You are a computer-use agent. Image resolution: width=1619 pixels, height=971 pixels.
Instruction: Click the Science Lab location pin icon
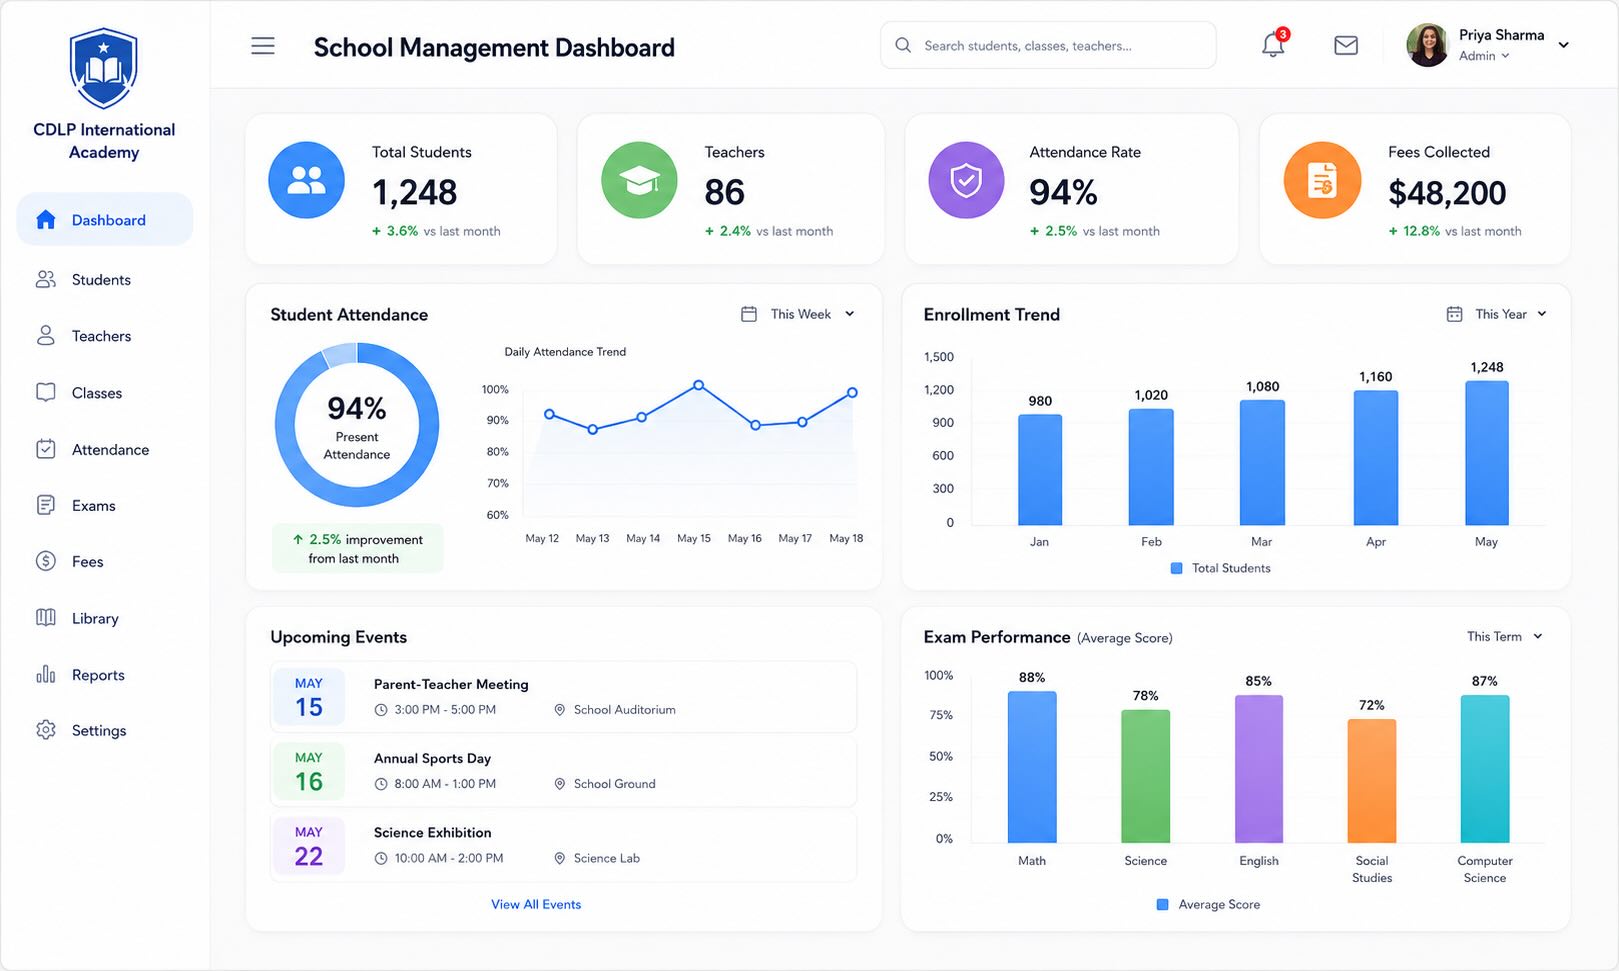[x=560, y=858]
